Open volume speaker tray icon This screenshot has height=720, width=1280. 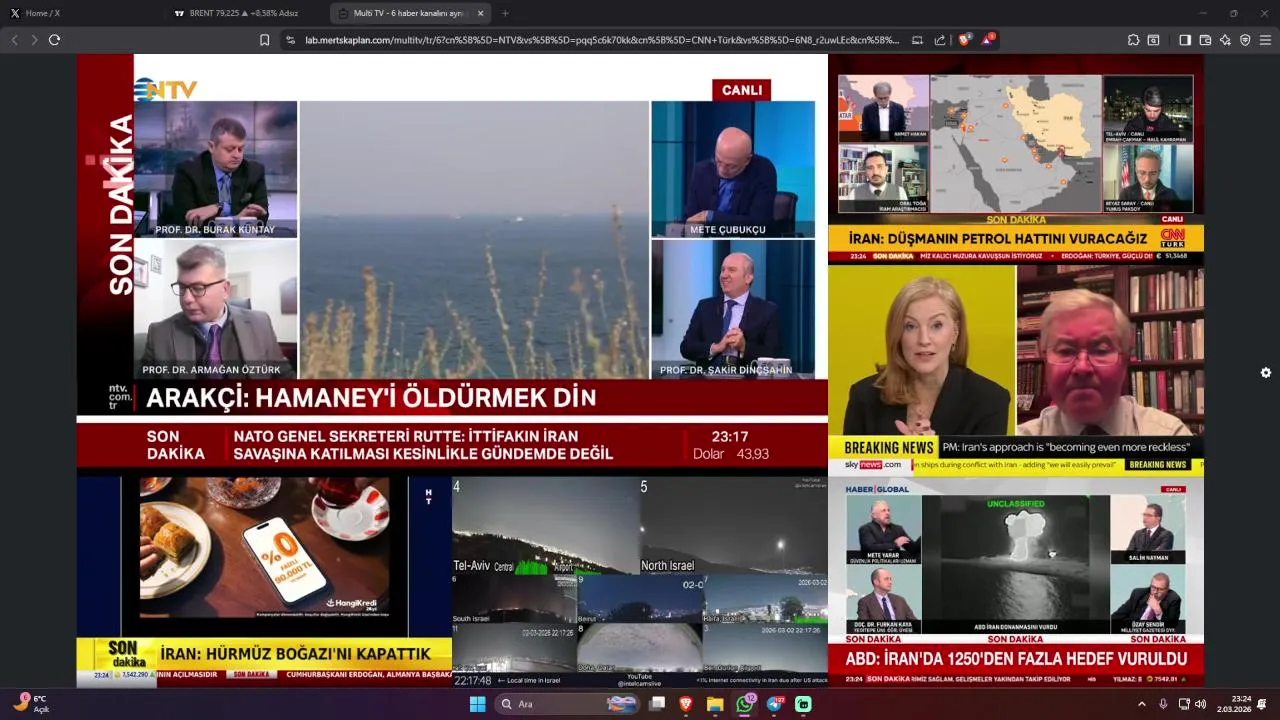tap(1201, 704)
